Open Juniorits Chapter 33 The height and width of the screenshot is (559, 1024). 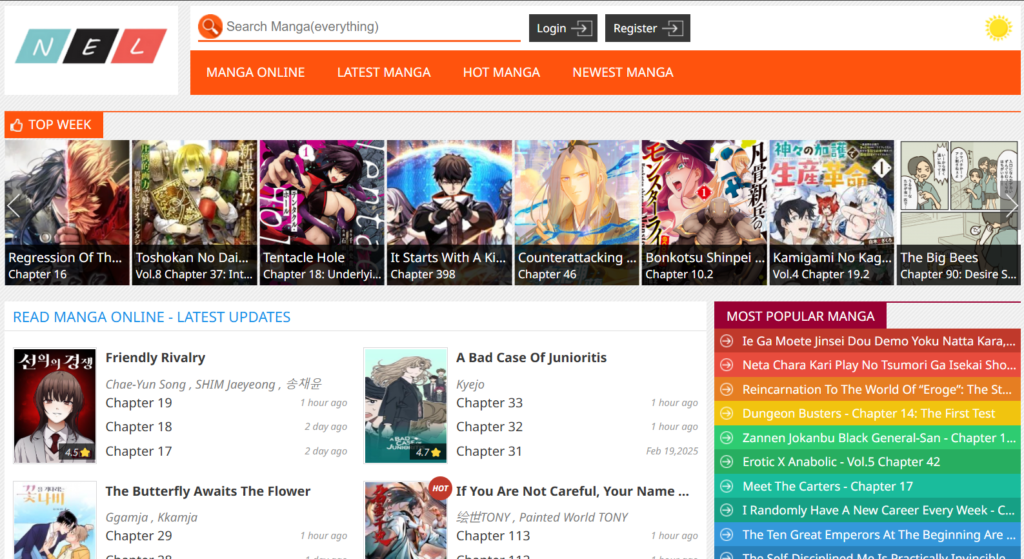coord(489,403)
